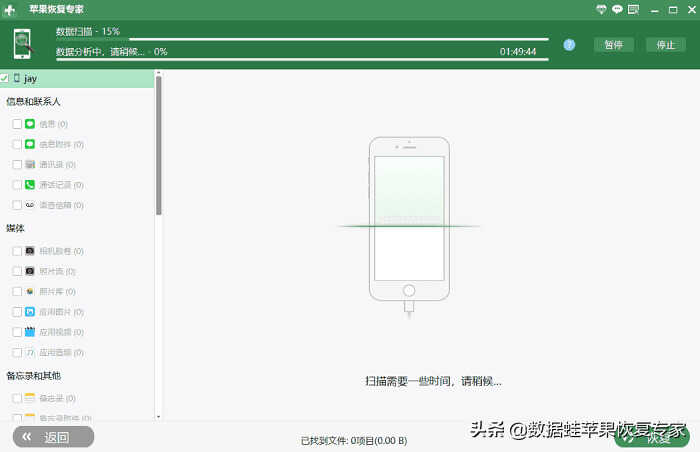Click the 通话记录 phone icon
This screenshot has height=452, width=700.
click(x=30, y=184)
